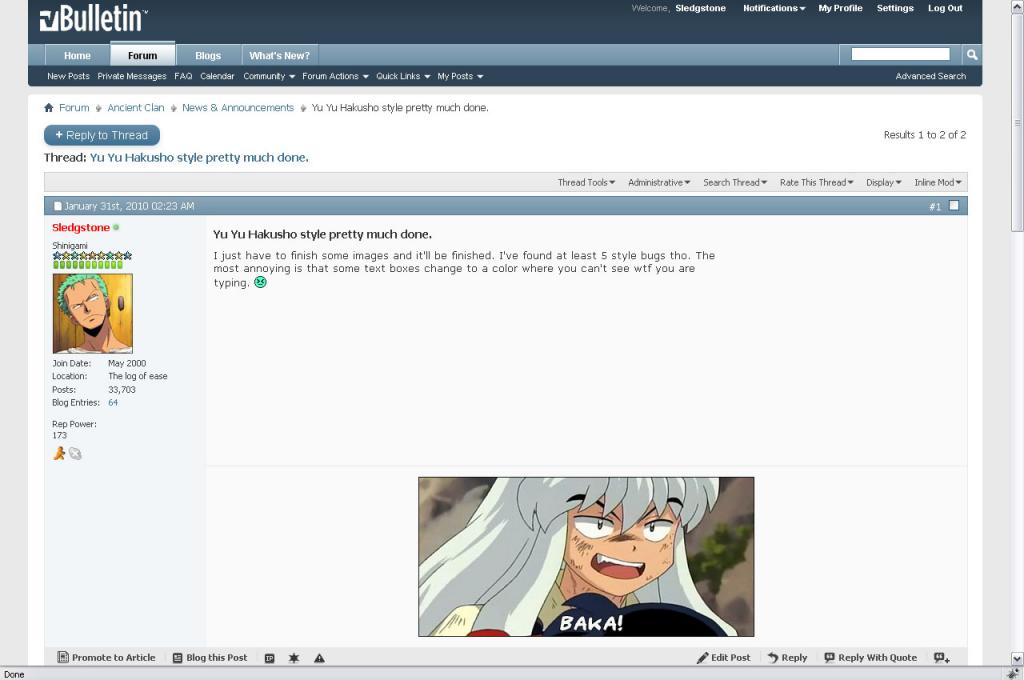The width and height of the screenshot is (1024, 680).
Task: Open Private Messages
Action: point(132,76)
